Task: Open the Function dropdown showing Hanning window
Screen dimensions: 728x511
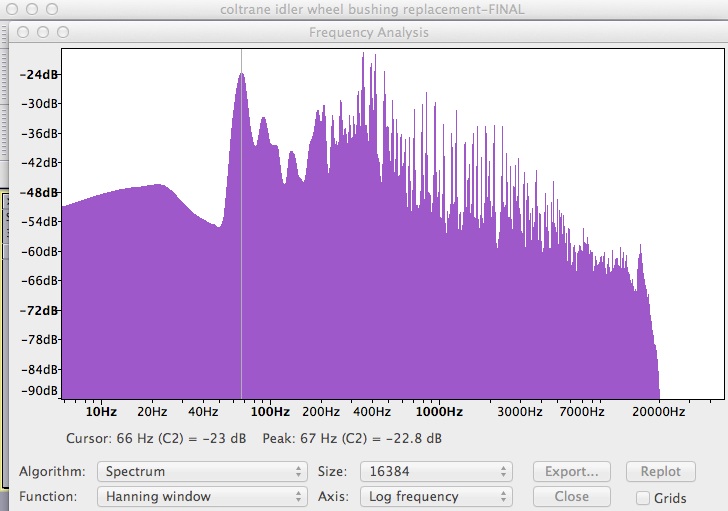Action: 202,497
